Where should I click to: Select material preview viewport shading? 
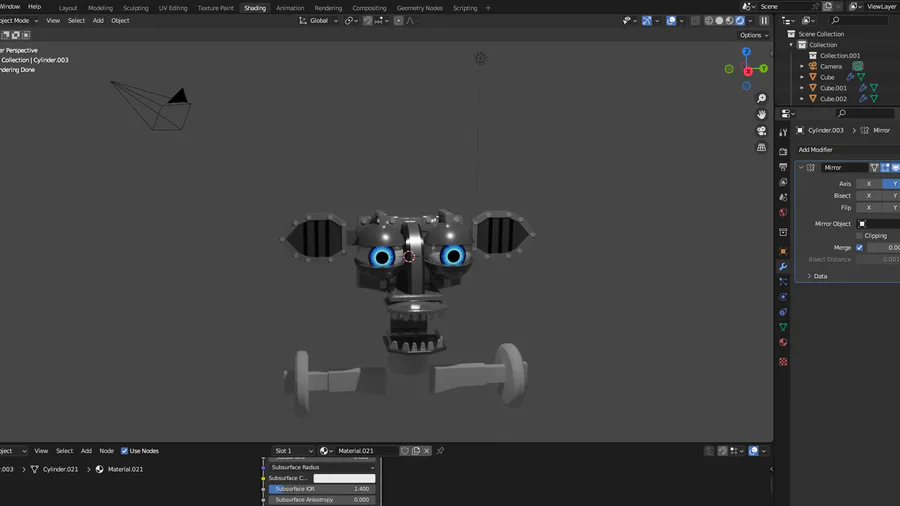point(730,21)
